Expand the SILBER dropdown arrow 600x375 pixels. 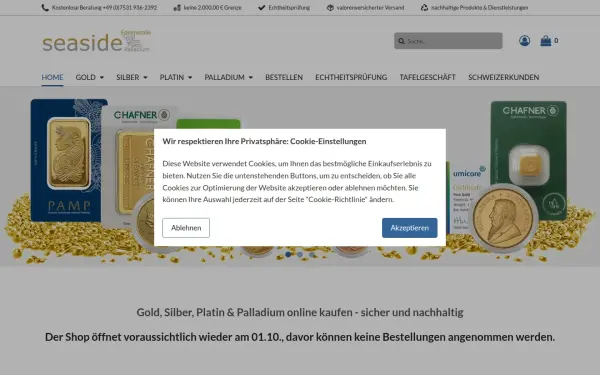[x=145, y=78]
